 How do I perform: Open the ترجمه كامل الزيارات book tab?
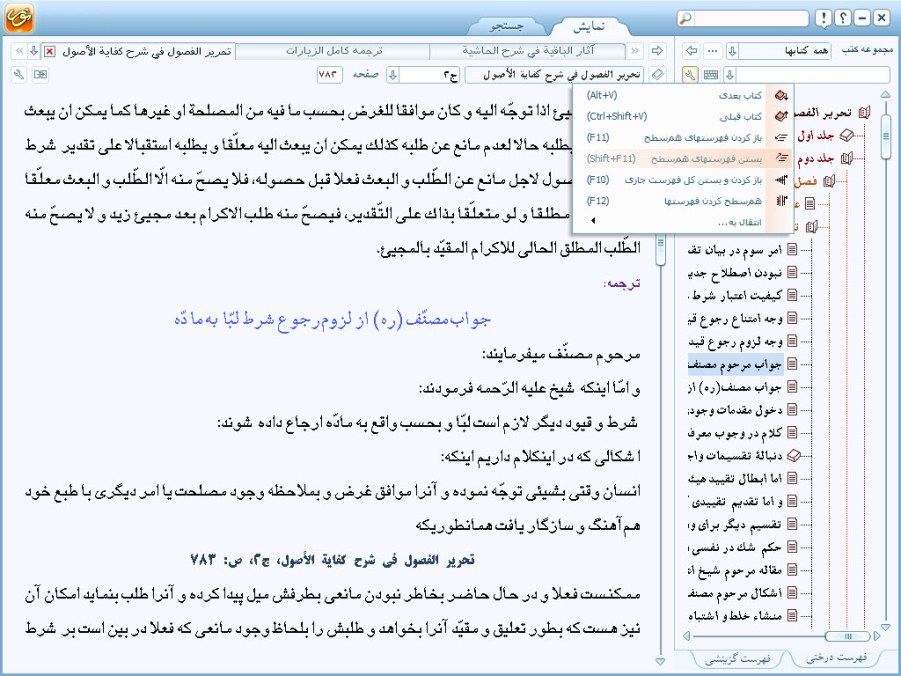[x=333, y=51]
